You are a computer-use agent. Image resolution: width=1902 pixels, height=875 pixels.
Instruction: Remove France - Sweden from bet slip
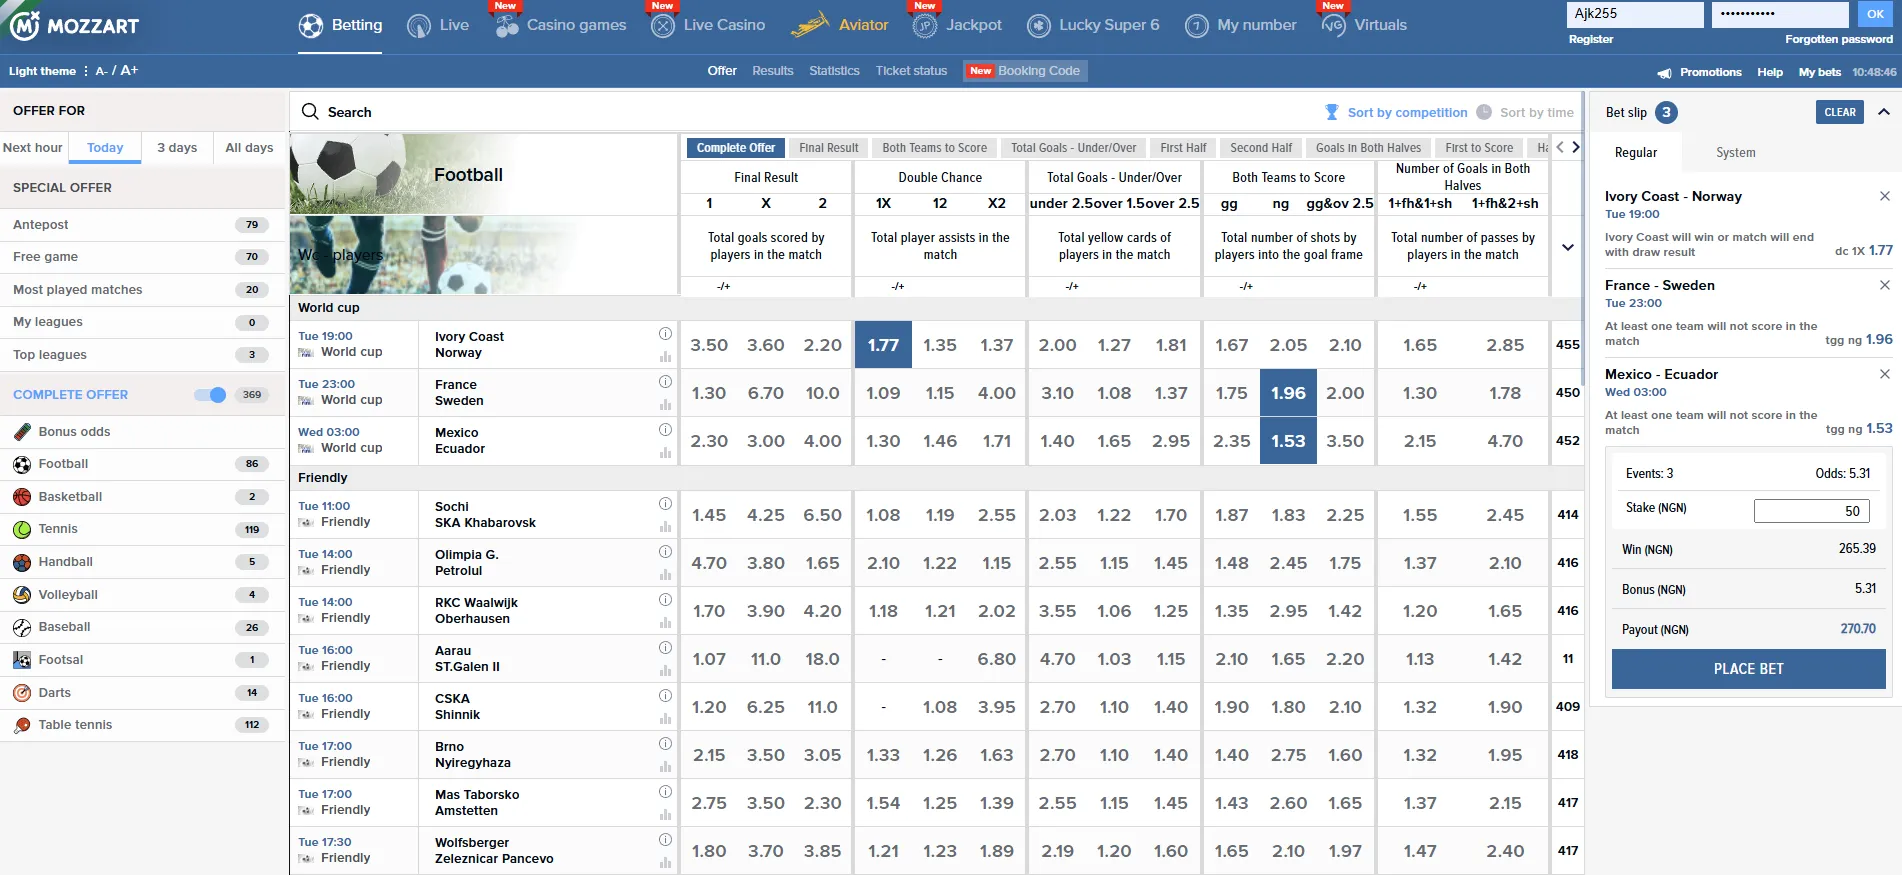click(x=1885, y=285)
